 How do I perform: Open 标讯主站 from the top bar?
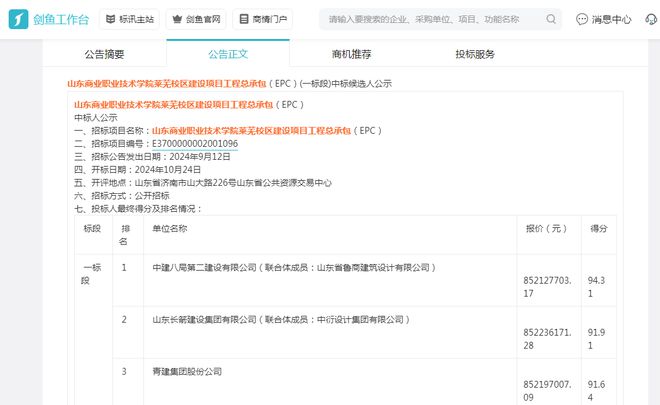(129, 19)
